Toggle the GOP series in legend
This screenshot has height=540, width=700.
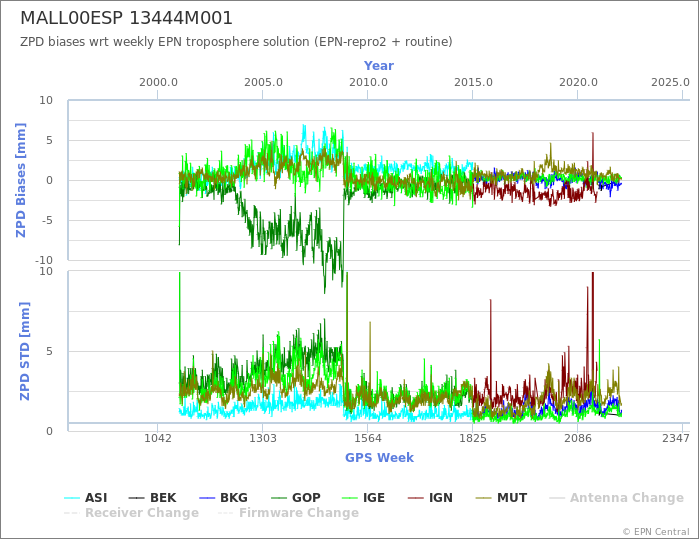[x=296, y=498]
